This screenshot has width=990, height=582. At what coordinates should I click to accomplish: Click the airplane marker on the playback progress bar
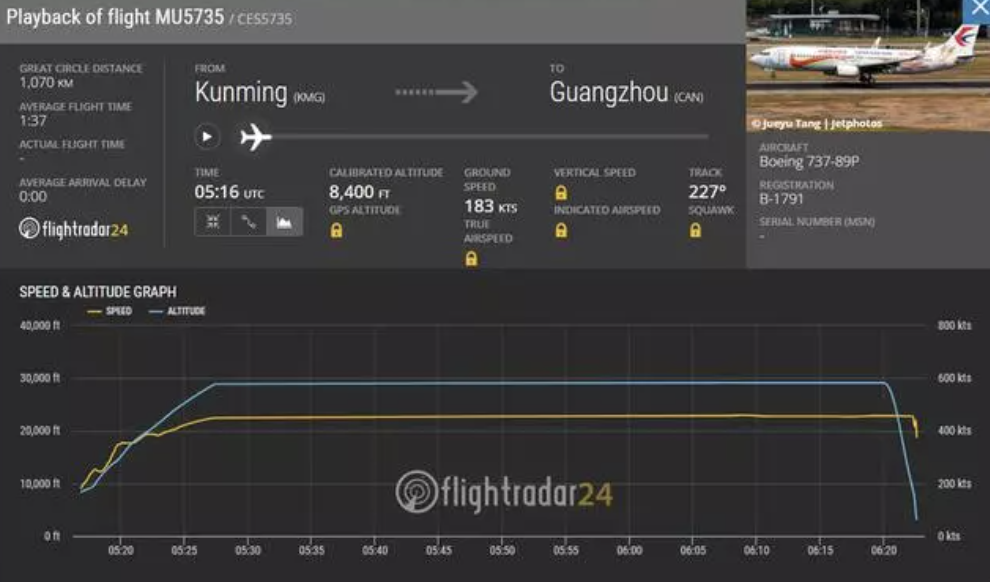pos(256,136)
